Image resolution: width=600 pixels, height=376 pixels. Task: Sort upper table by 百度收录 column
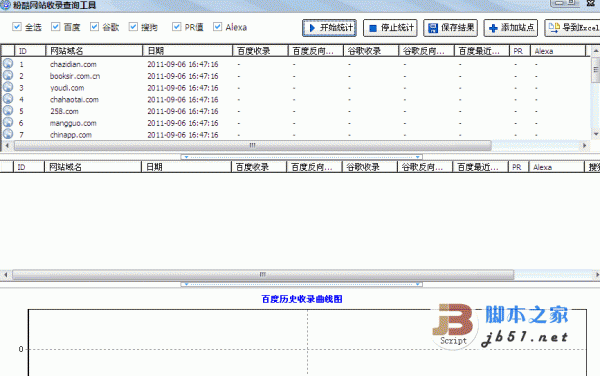coord(260,51)
